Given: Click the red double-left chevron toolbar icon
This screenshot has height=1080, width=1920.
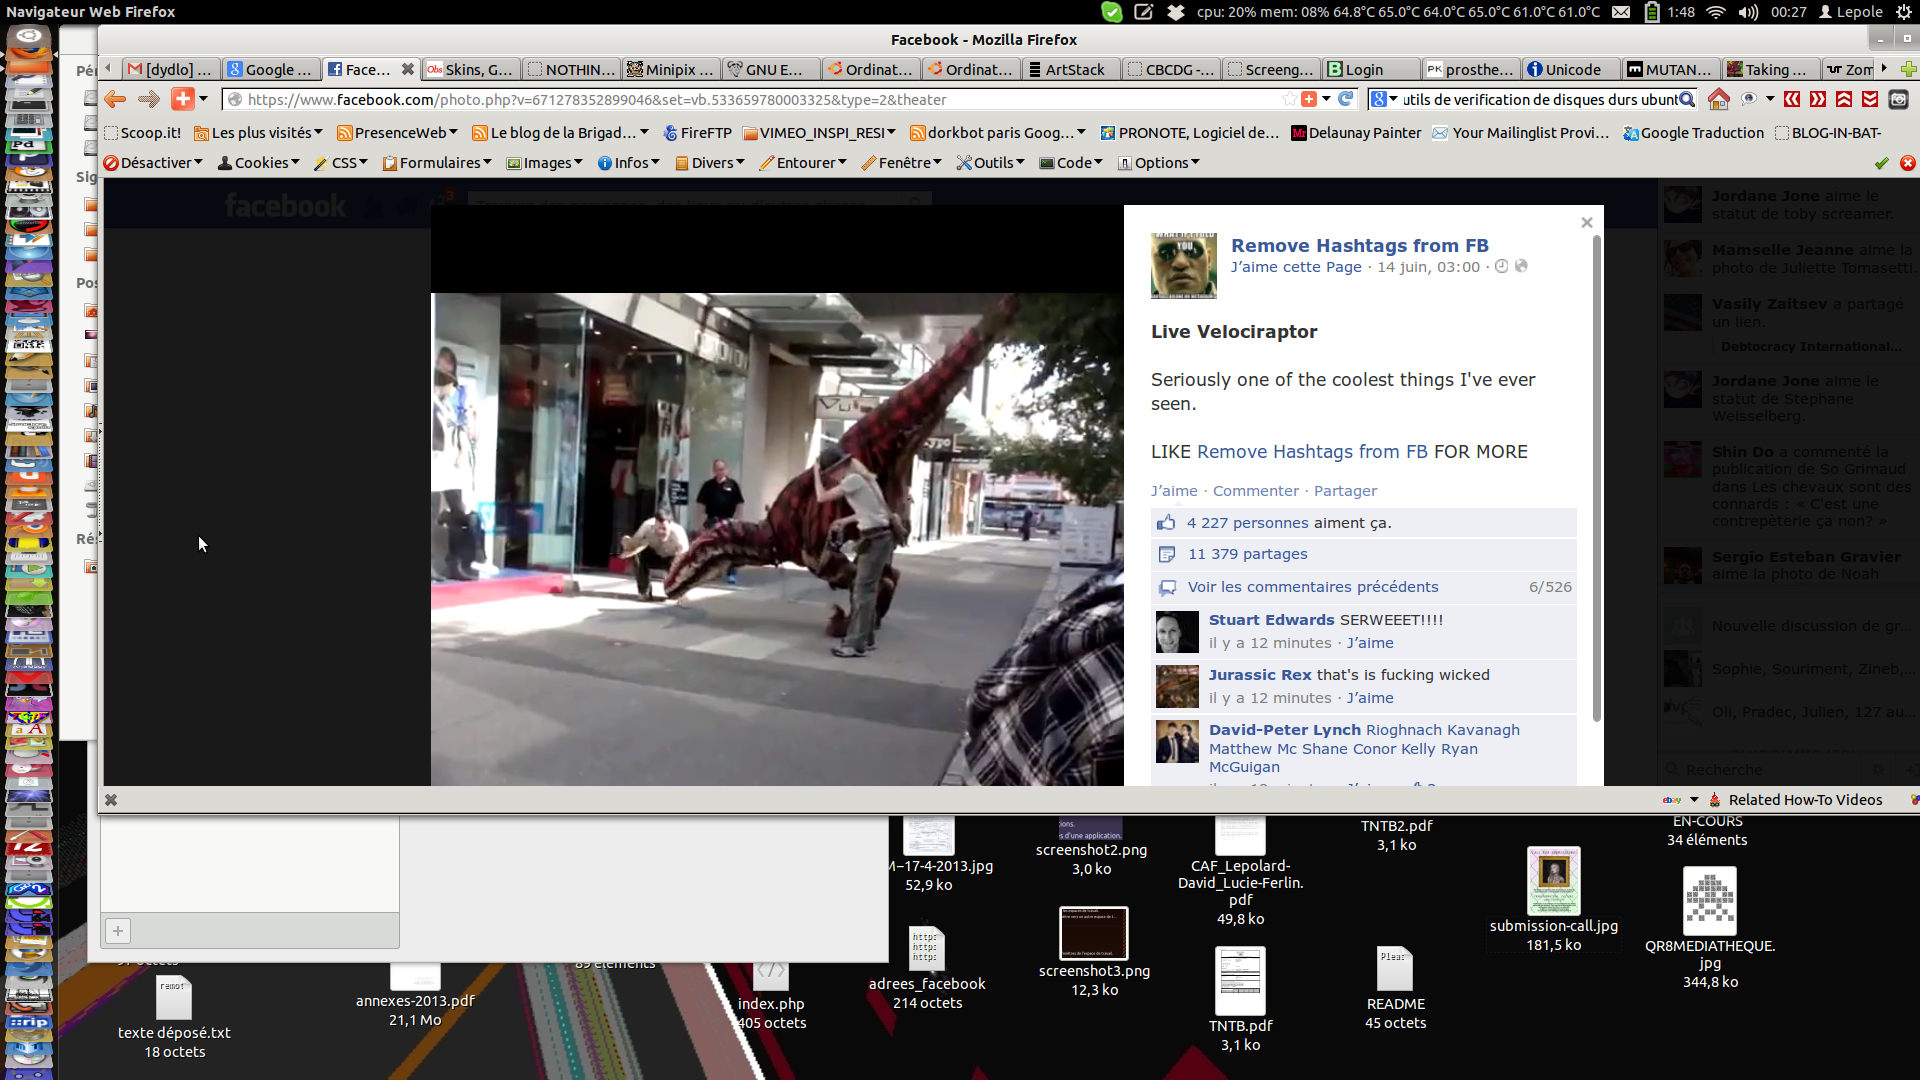Looking at the screenshot, I should click(x=1792, y=99).
